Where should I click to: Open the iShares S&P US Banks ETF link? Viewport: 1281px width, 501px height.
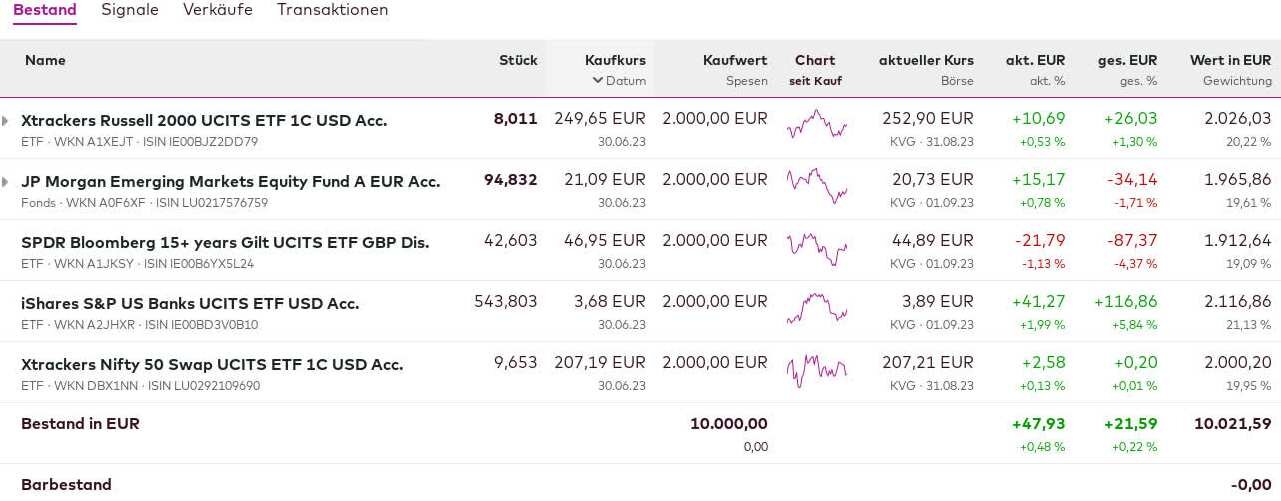[190, 304]
